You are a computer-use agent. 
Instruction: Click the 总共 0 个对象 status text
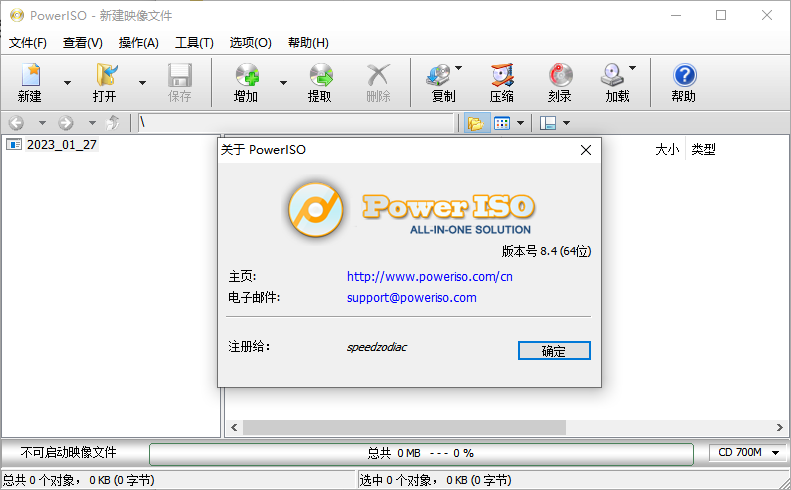pyautogui.click(x=79, y=480)
